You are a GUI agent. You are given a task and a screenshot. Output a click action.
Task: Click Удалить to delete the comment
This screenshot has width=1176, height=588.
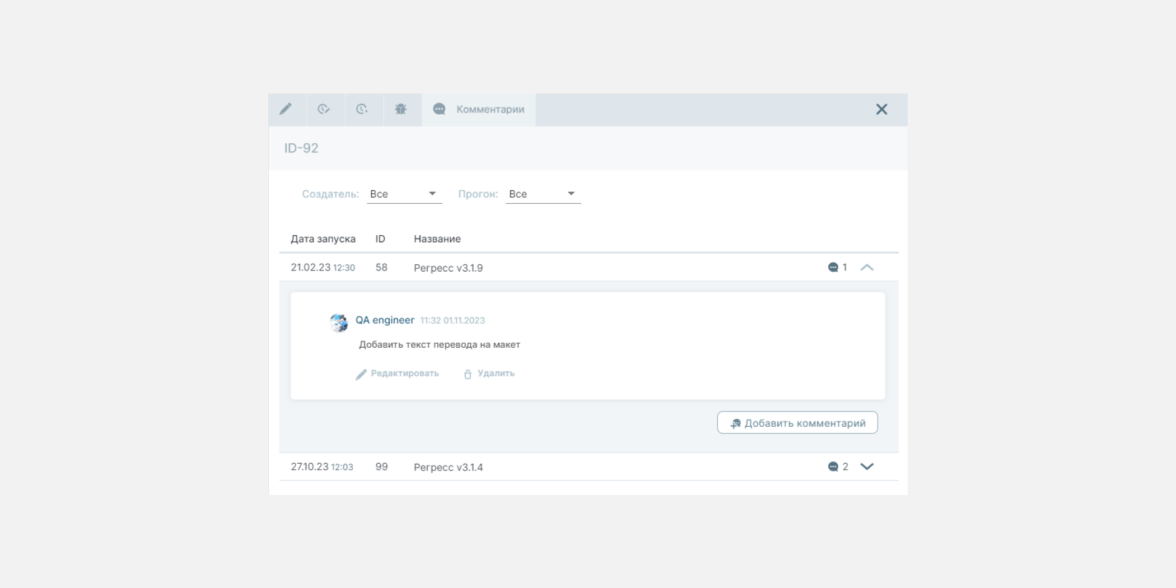489,374
